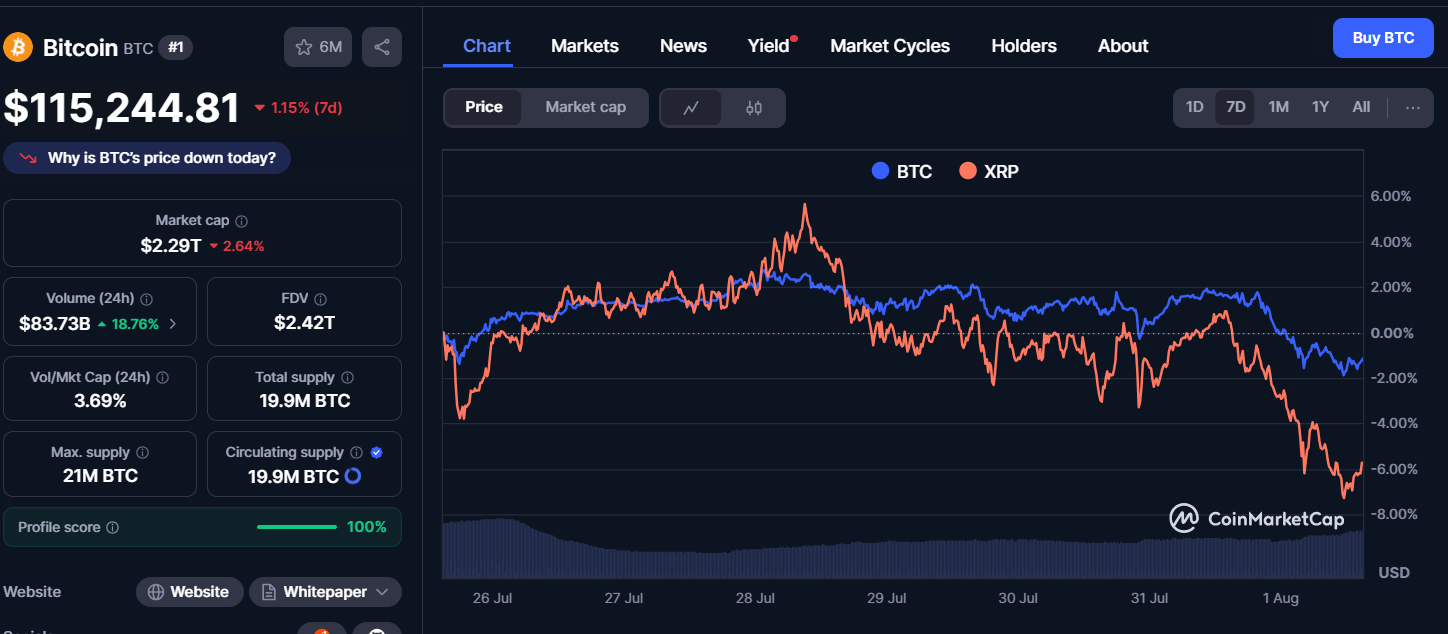Set chart range to 7D
Screen dimensions: 1448x634
pyautogui.click(x=1236, y=108)
